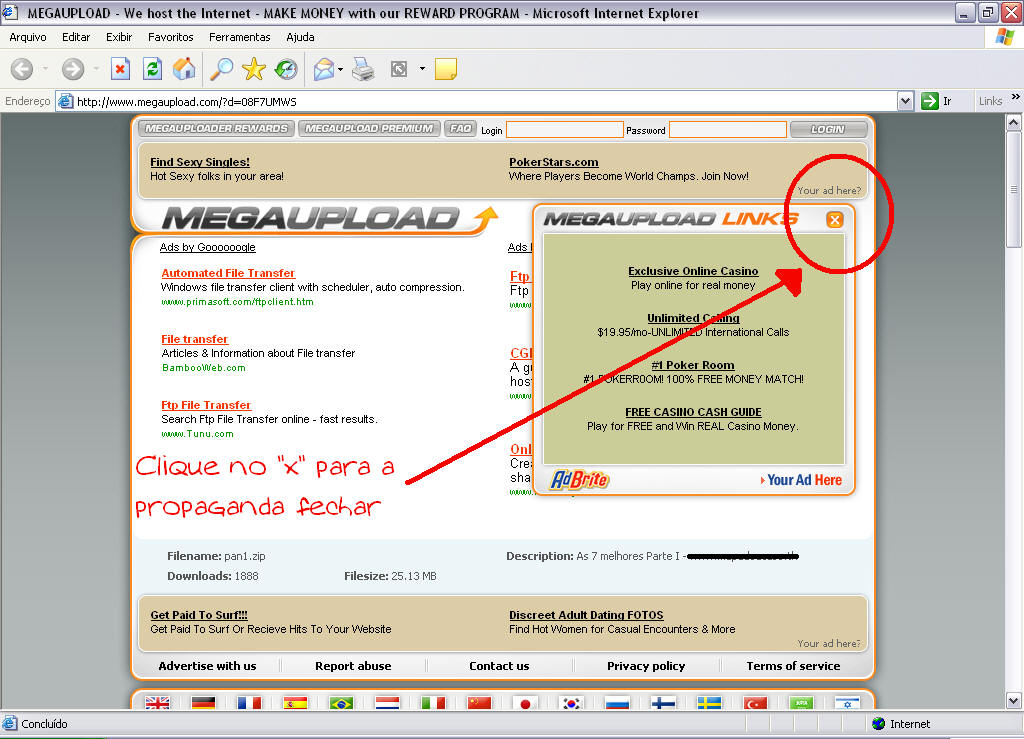The height and width of the screenshot is (739, 1024).
Task: Open the Ftp File Transfer ad link
Action: [x=206, y=405]
